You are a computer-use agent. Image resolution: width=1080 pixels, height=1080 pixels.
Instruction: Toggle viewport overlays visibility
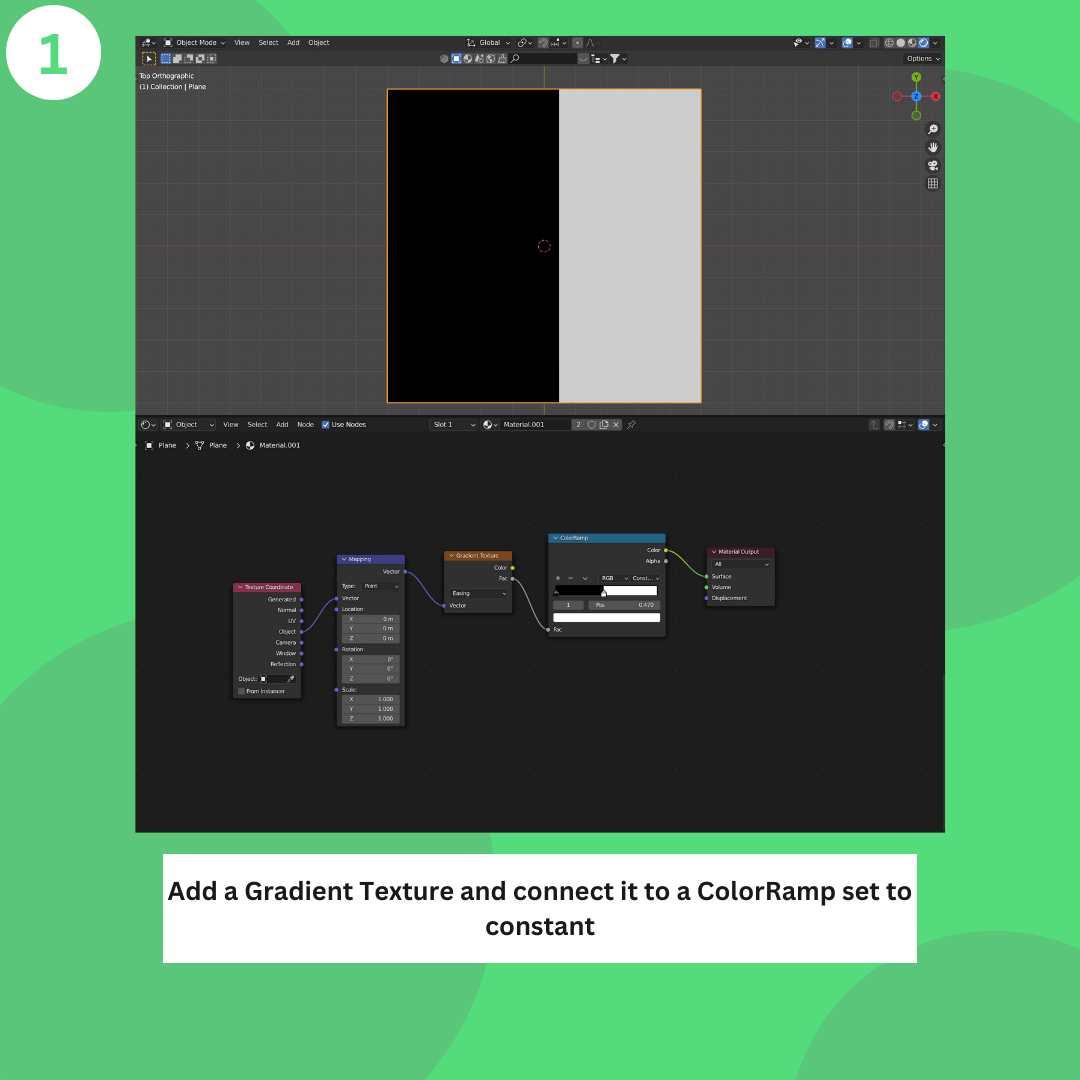coord(846,42)
